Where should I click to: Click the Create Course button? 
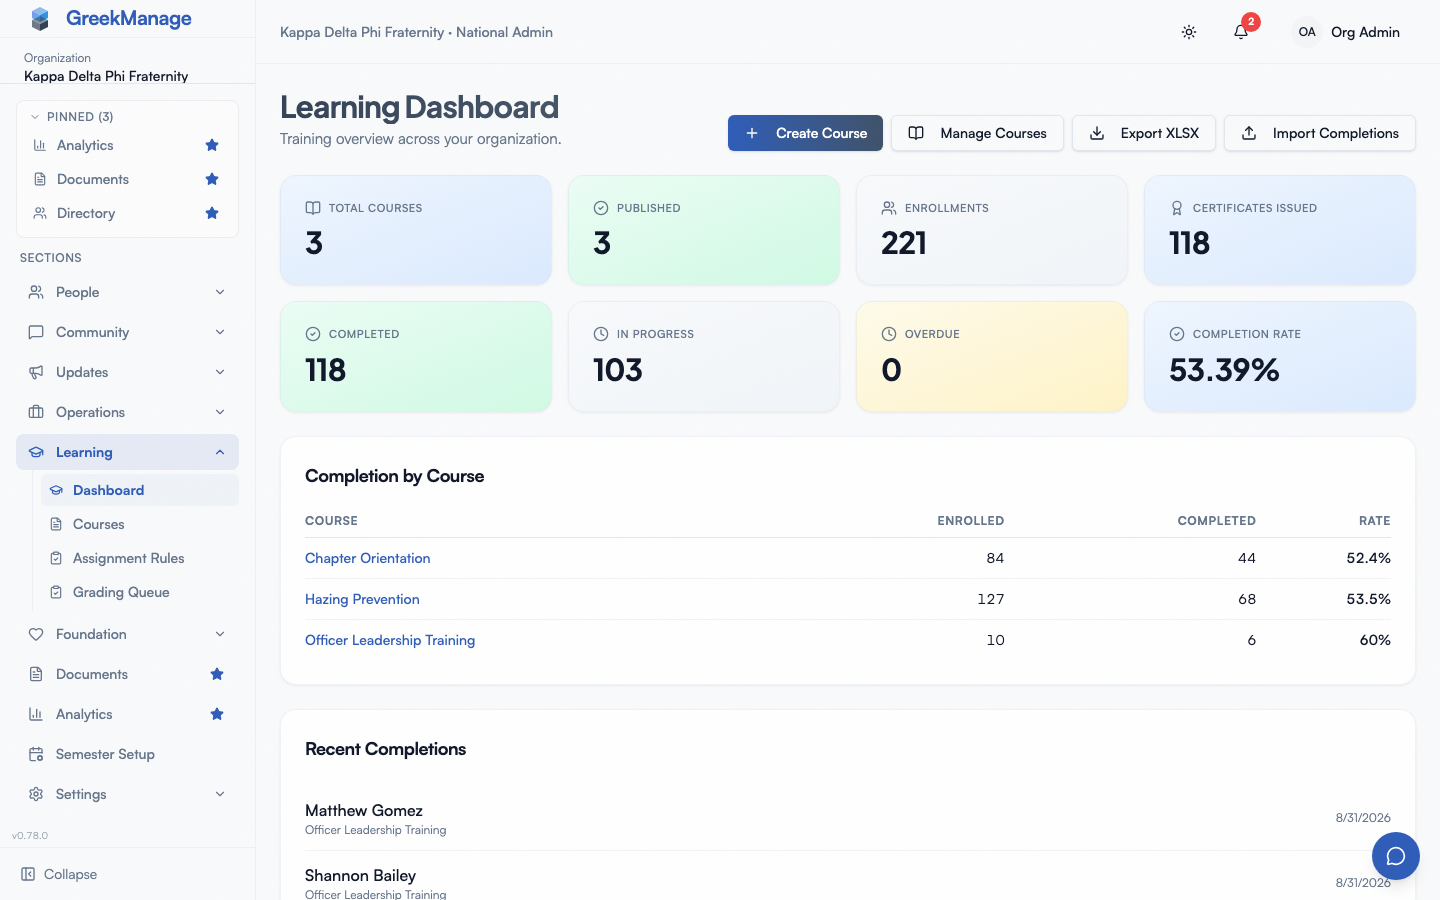pos(805,133)
